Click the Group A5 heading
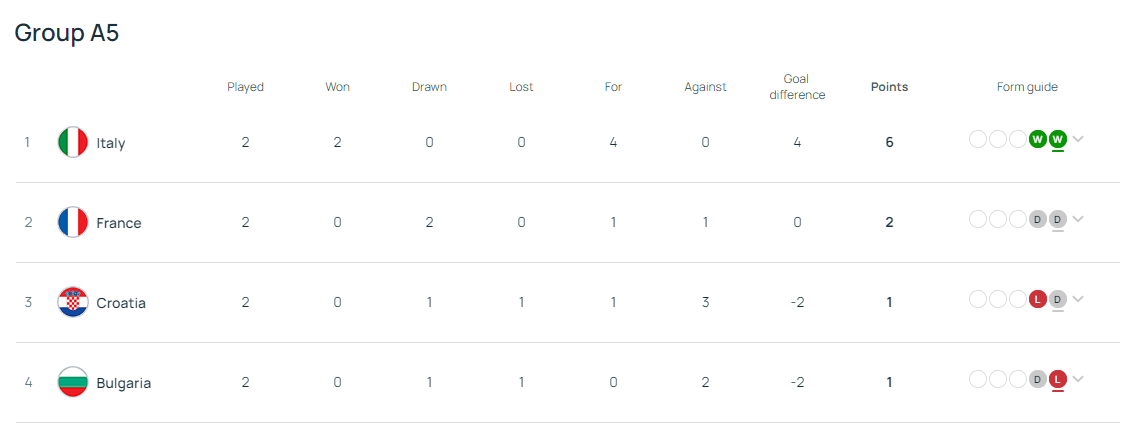The width and height of the screenshot is (1138, 435). tap(67, 33)
